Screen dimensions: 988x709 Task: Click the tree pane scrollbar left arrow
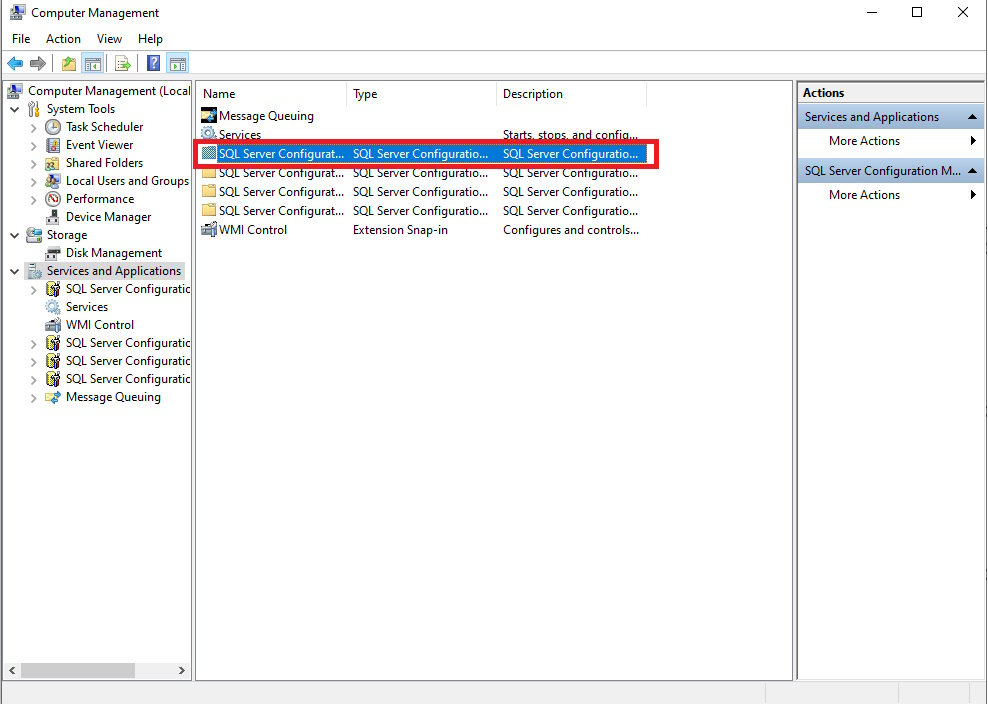12,671
